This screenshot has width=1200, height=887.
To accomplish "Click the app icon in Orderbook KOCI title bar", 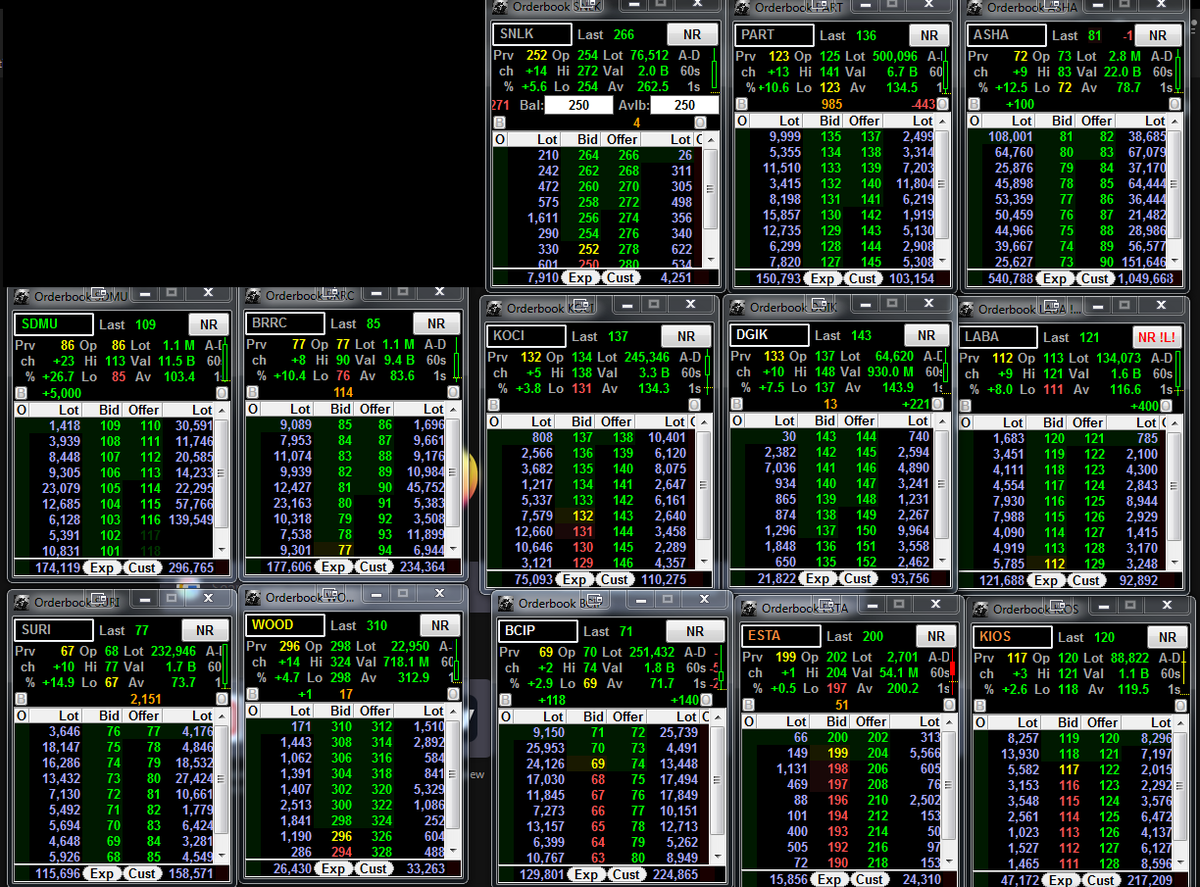I will [494, 308].
